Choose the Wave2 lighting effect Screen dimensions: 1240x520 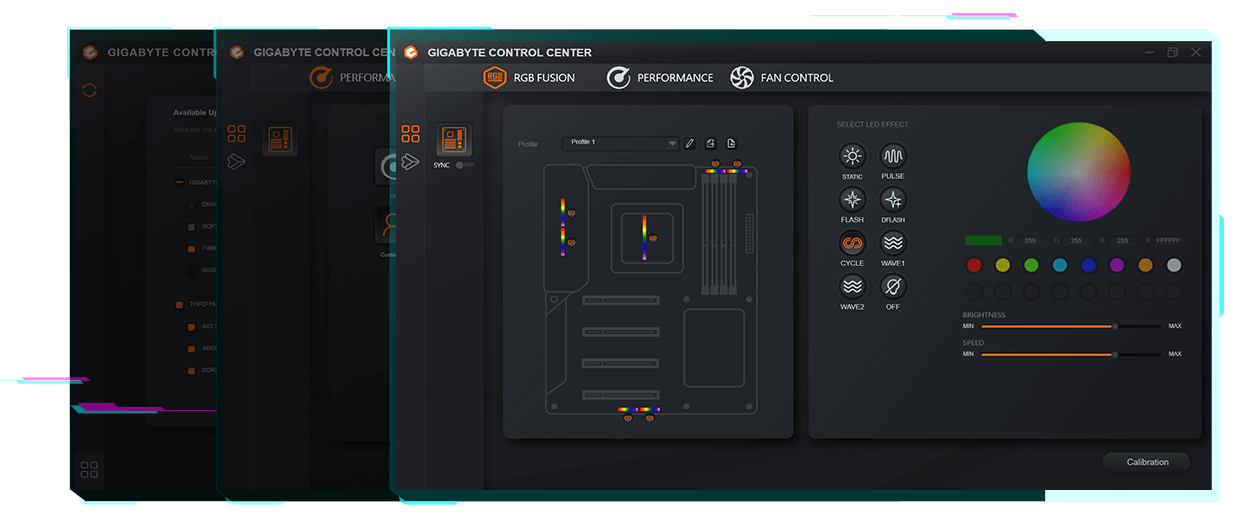(852, 286)
